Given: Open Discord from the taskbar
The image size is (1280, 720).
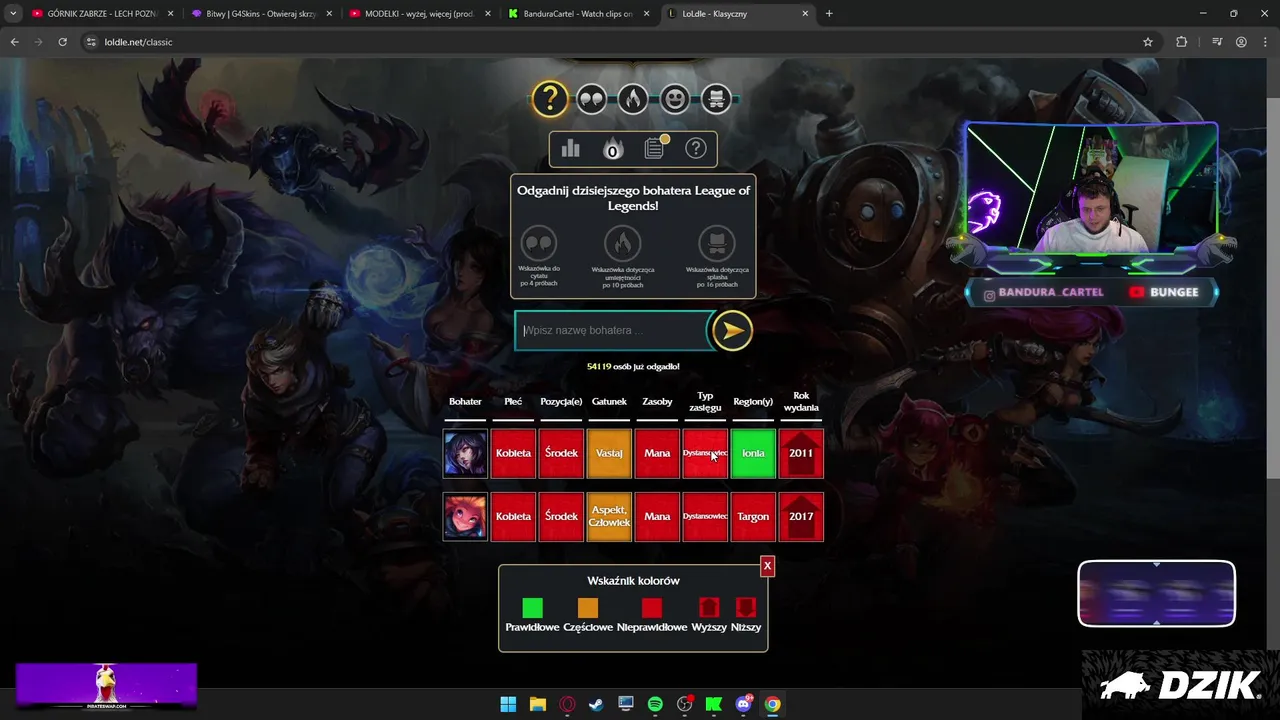Looking at the screenshot, I should (743, 704).
